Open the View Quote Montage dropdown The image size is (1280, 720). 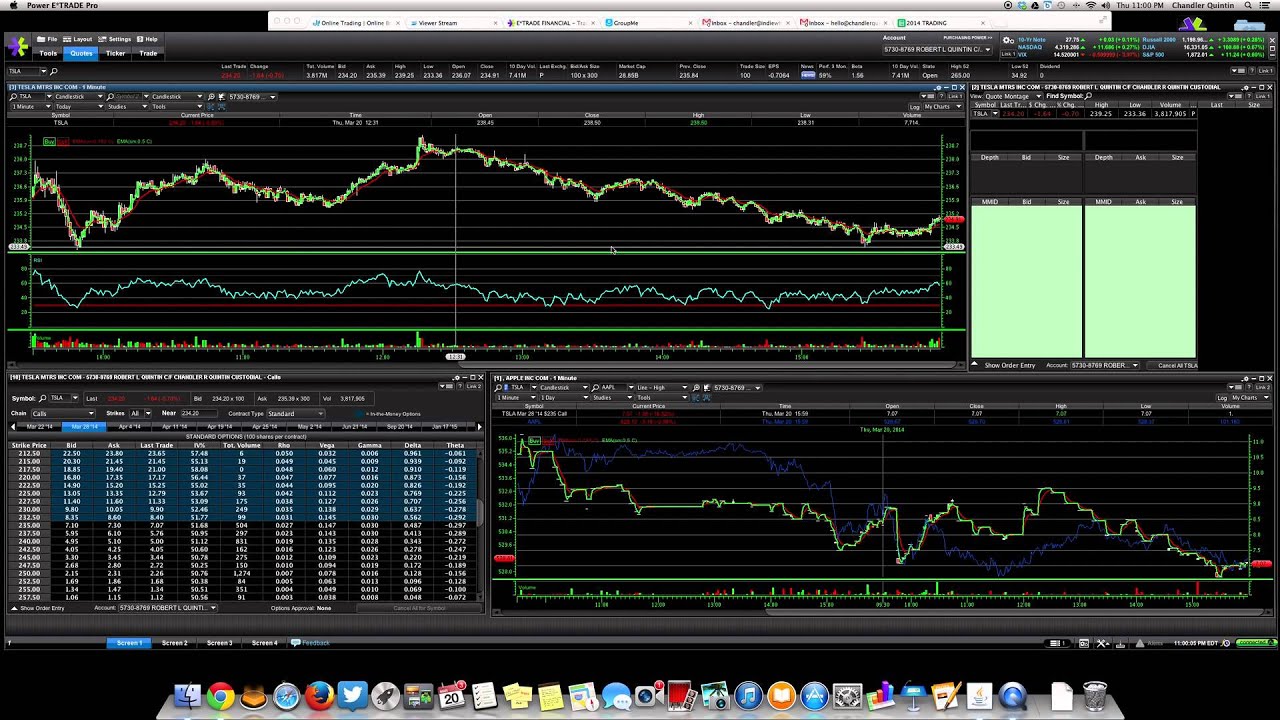click(1013, 96)
